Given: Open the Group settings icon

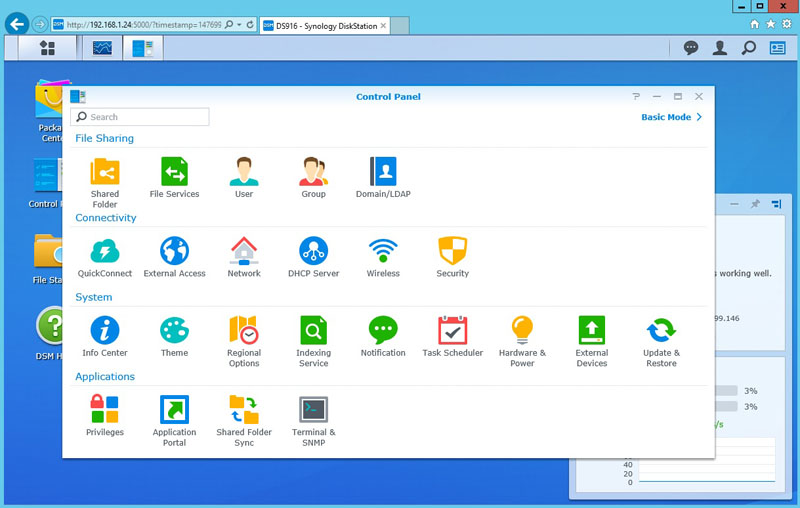Looking at the screenshot, I should pos(313,177).
